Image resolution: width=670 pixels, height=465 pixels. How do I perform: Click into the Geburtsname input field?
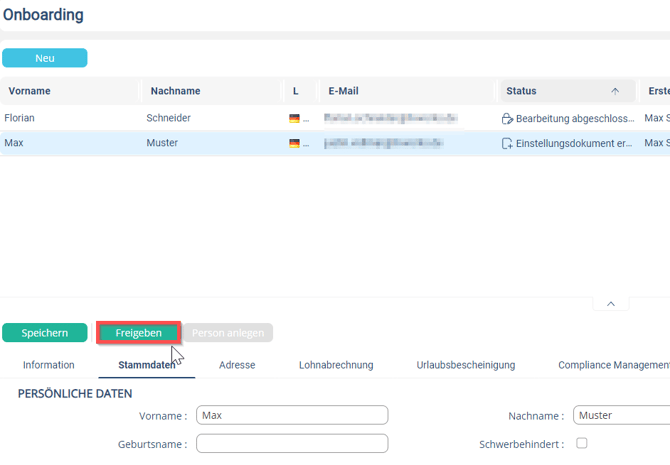pos(291,443)
